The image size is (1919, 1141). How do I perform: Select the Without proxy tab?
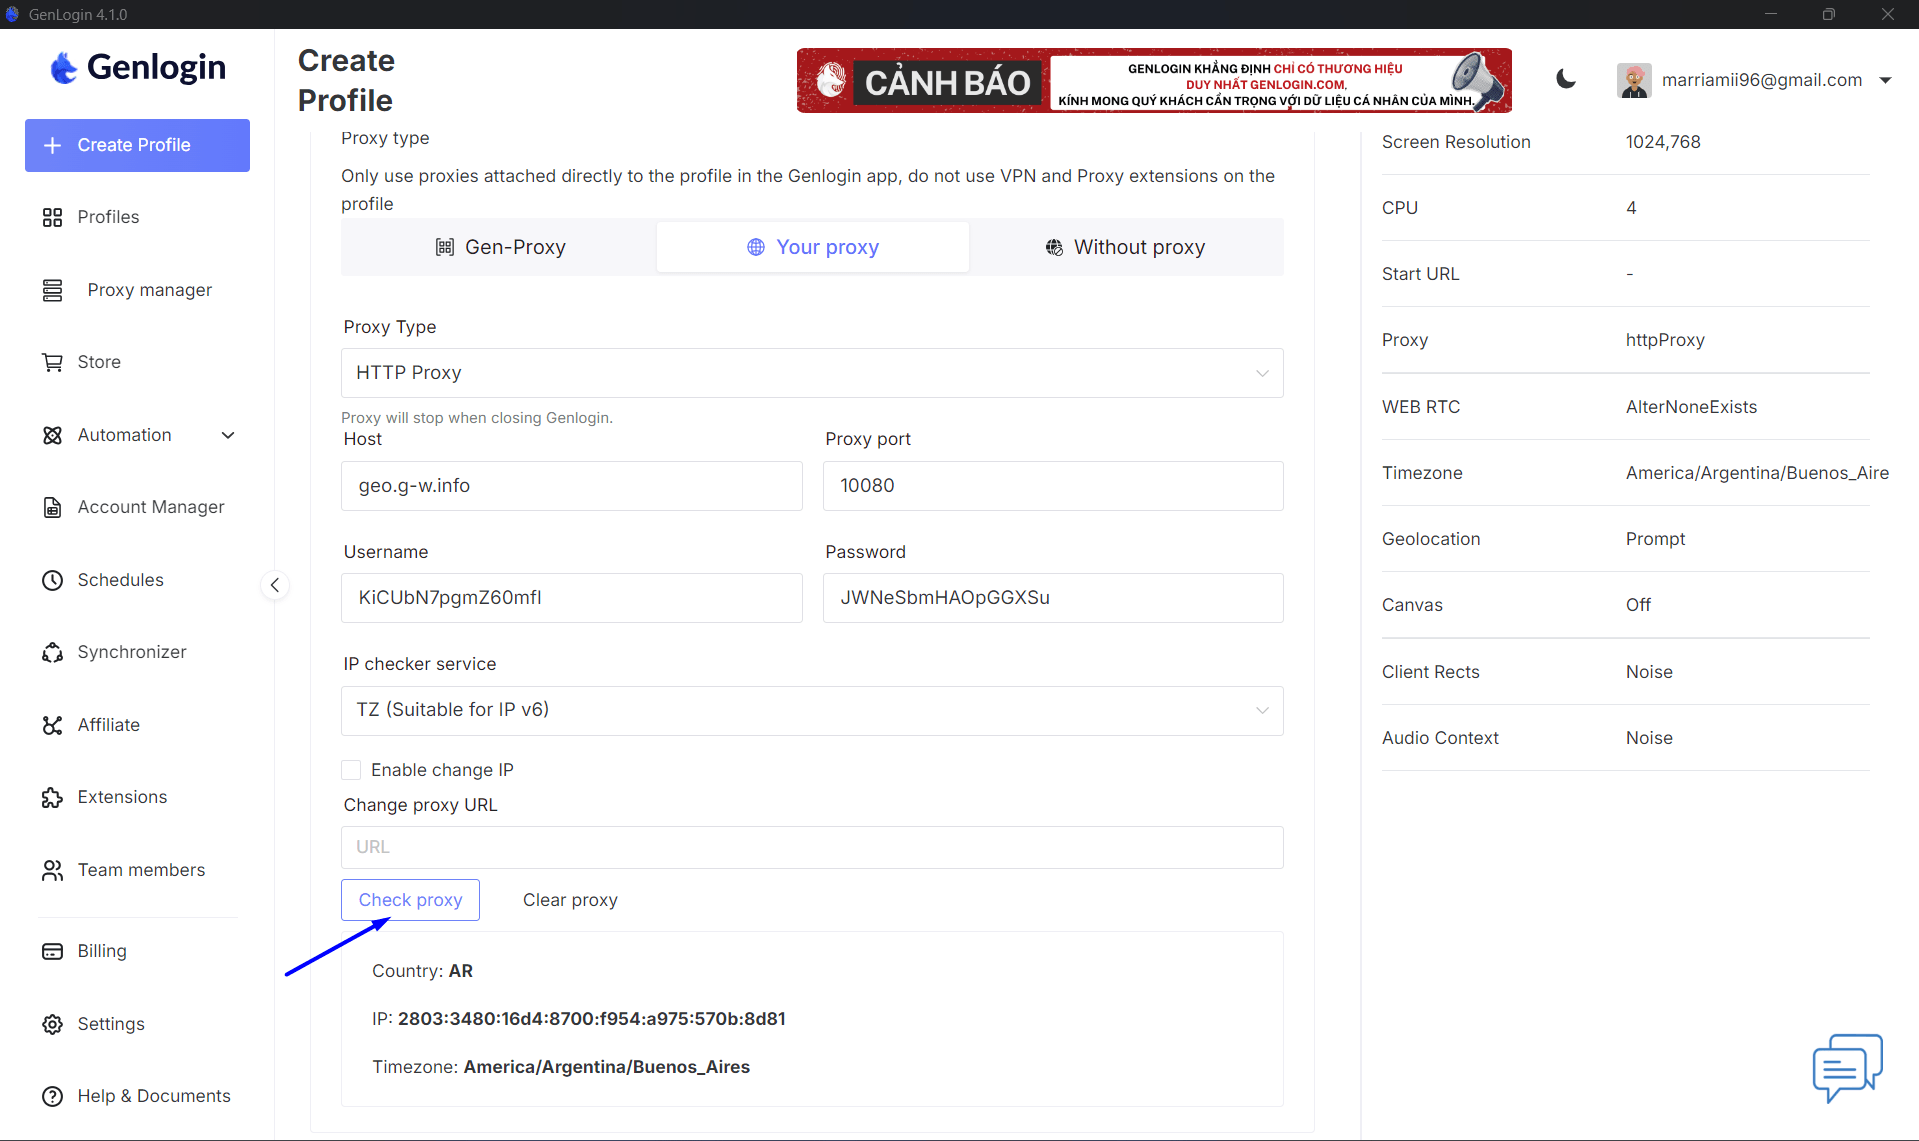point(1125,247)
